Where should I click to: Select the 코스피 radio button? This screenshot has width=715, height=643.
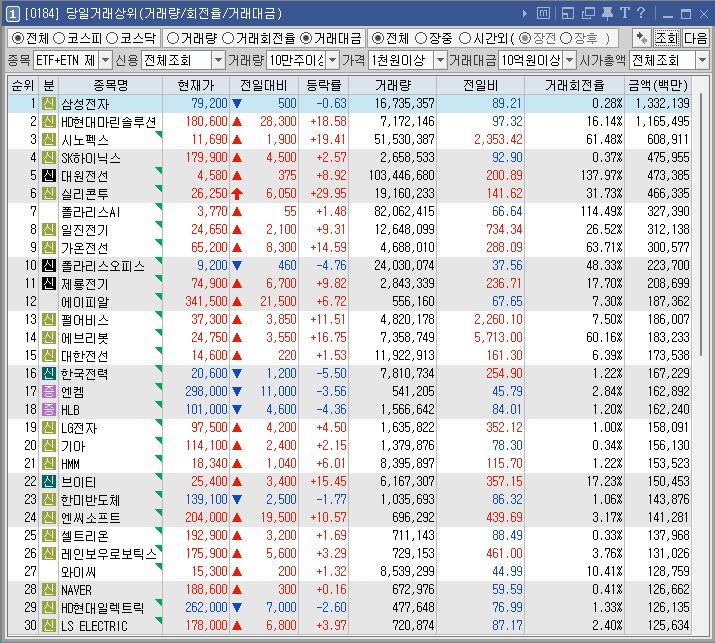coord(59,38)
